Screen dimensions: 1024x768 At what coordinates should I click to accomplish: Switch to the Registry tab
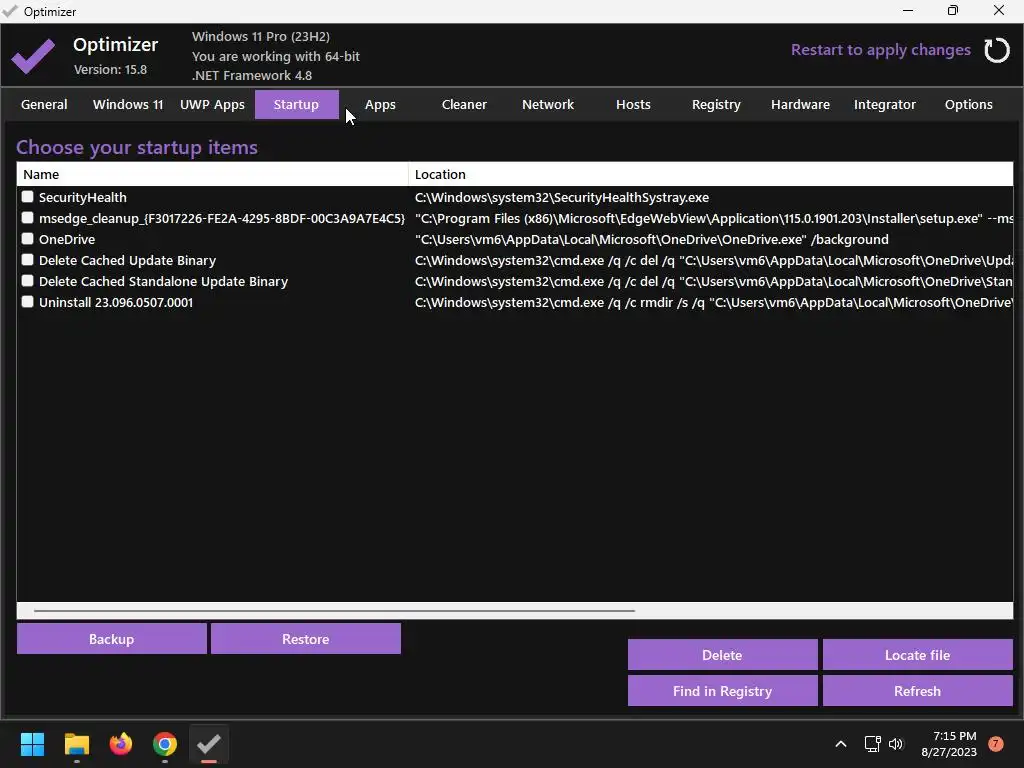(x=716, y=104)
